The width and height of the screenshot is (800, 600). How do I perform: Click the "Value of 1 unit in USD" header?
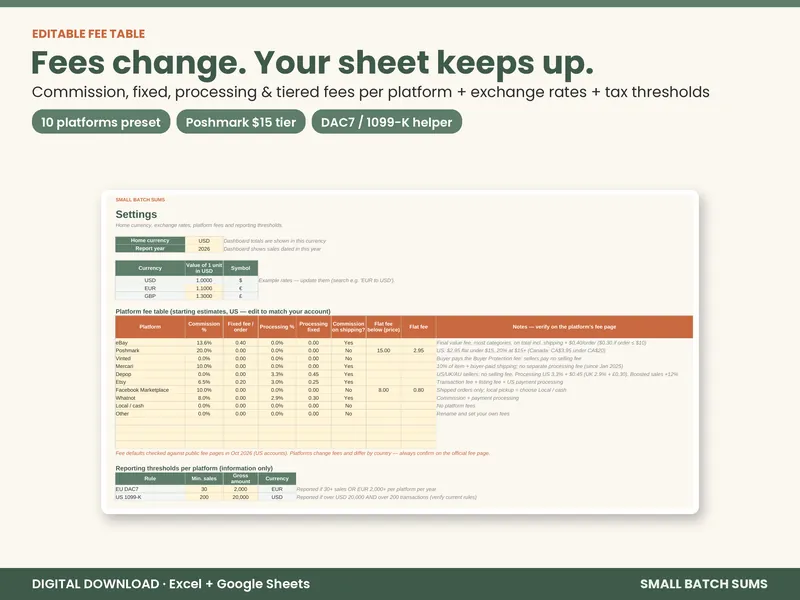click(204, 268)
